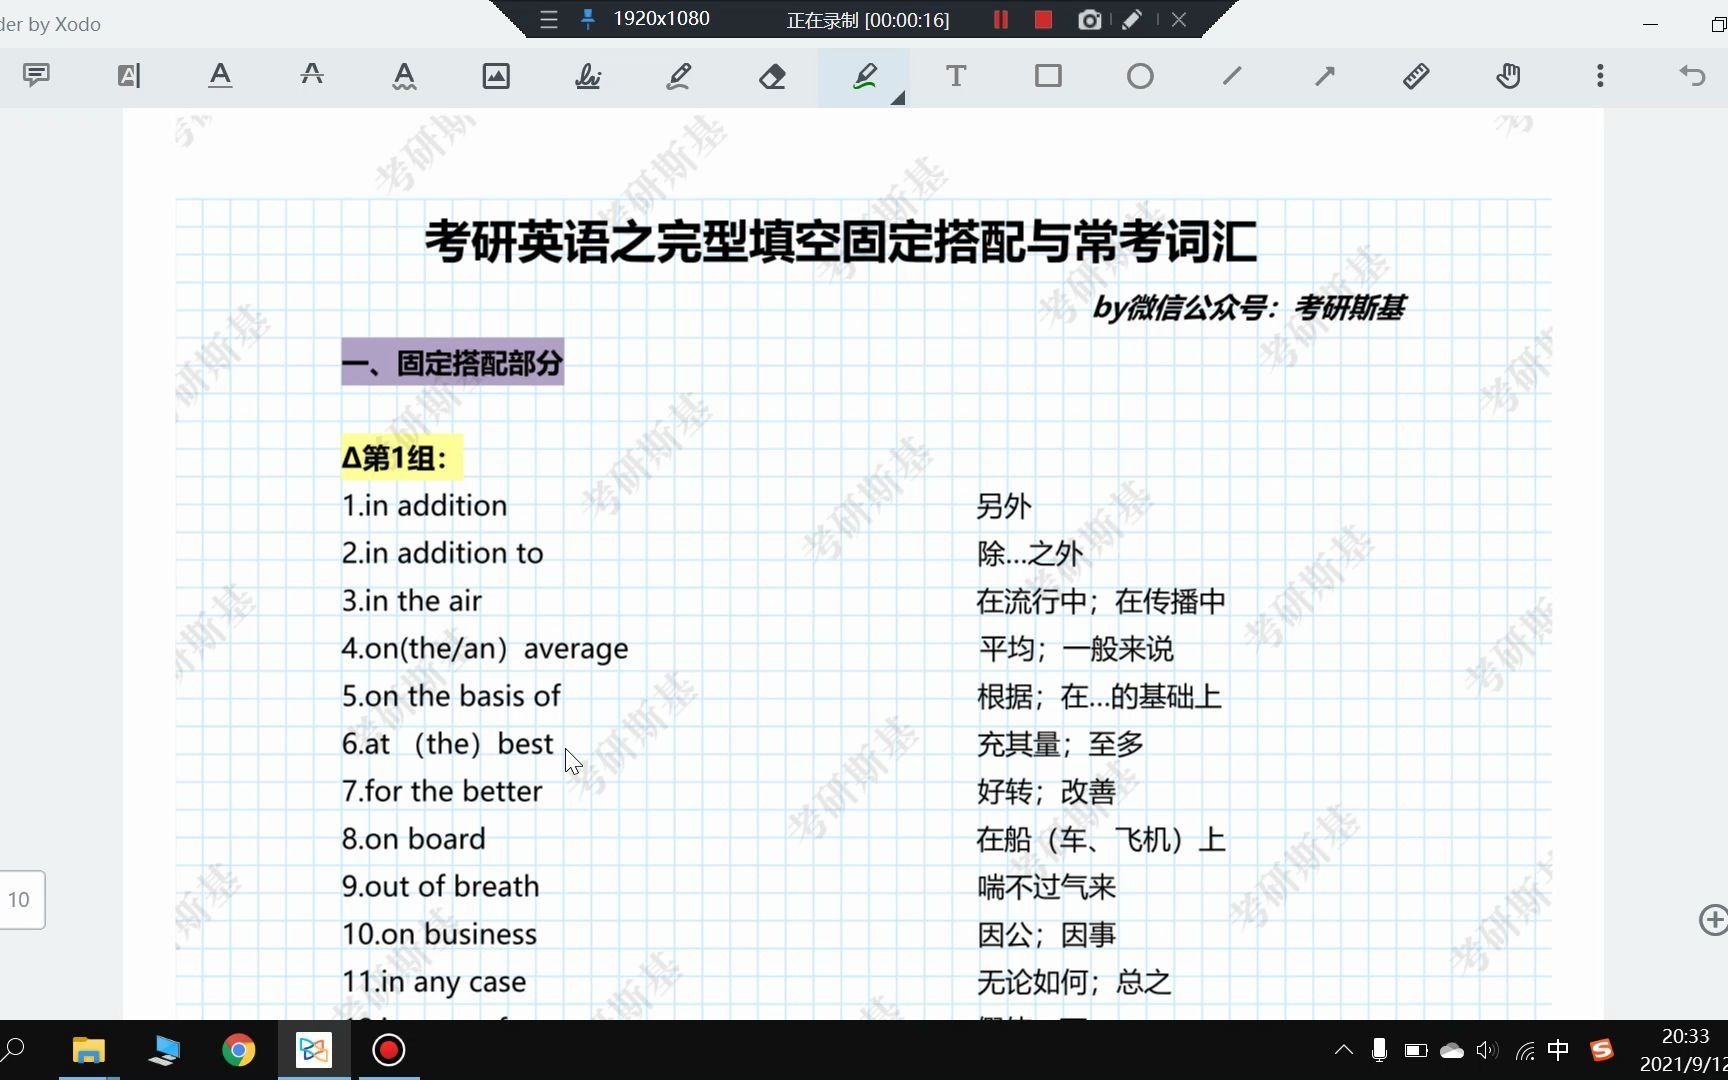
Task: Click the phrase '11.in any case'
Action: 433,982
